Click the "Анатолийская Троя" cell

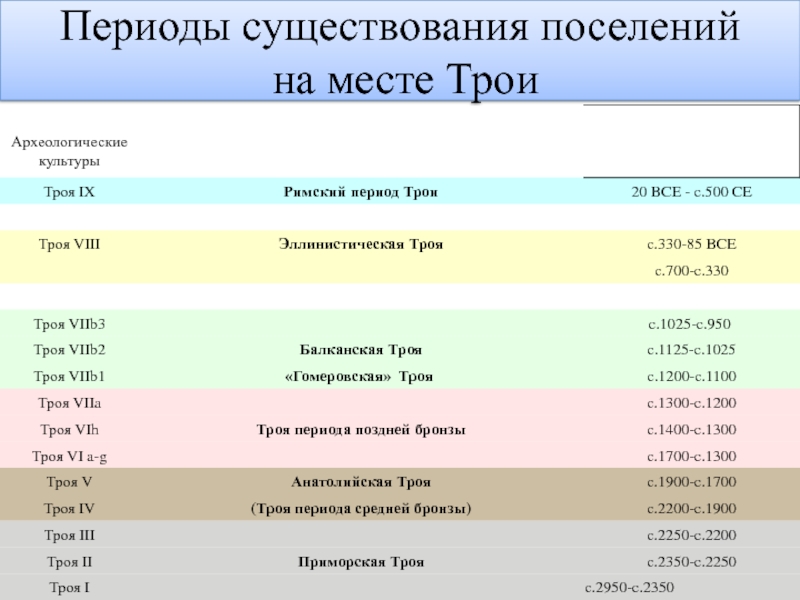[361, 482]
